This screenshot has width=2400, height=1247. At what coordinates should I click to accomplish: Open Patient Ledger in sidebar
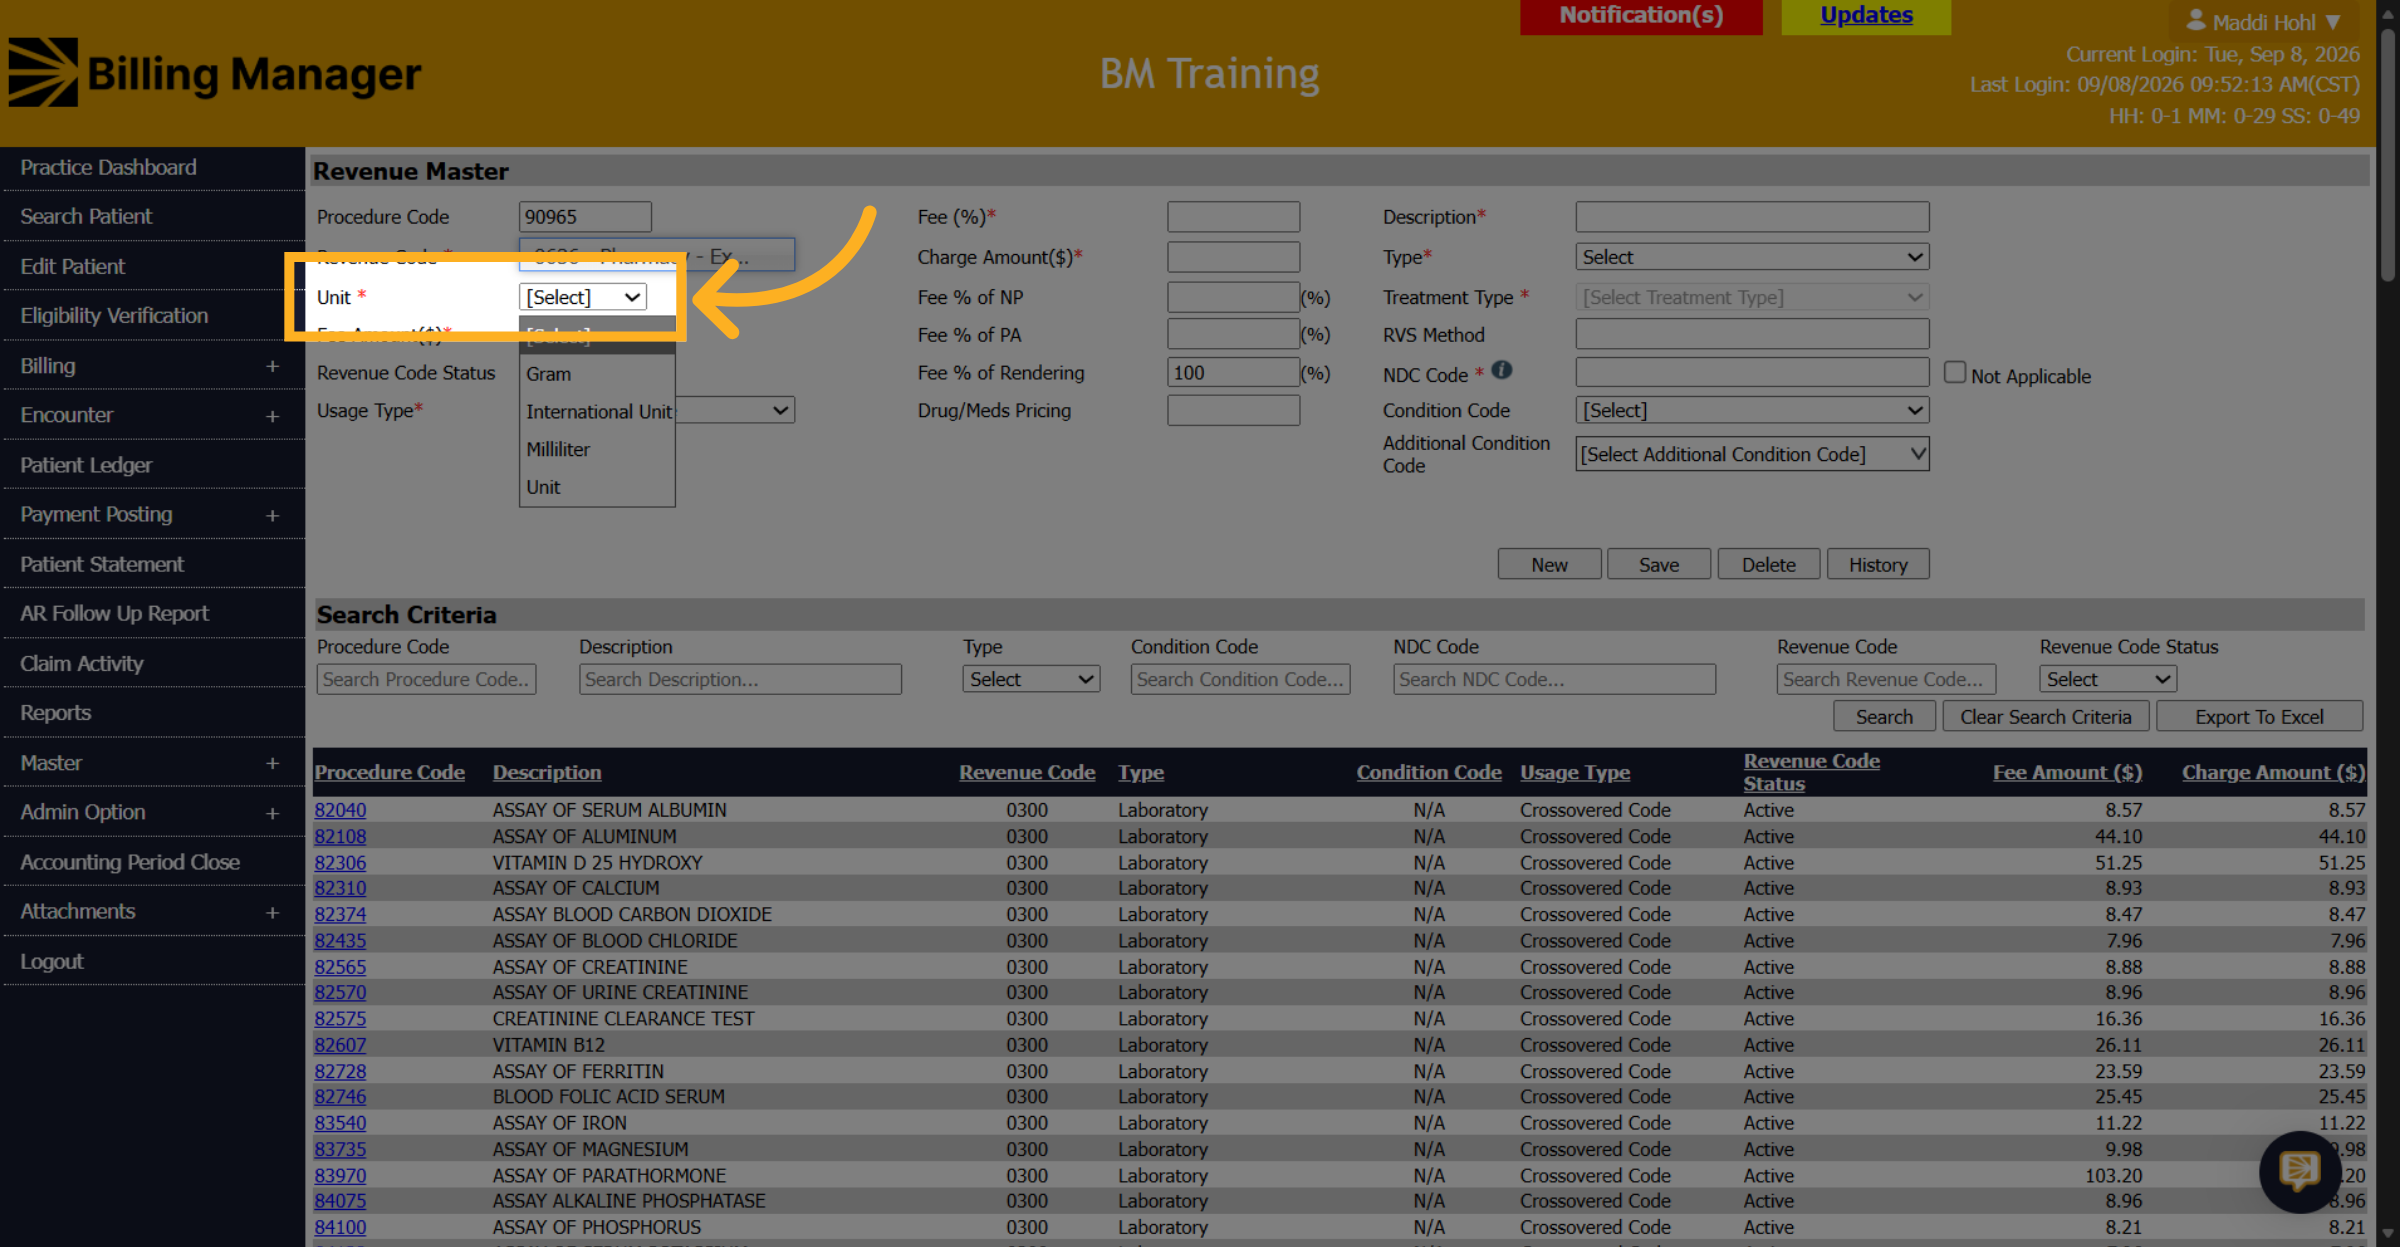[x=86, y=465]
